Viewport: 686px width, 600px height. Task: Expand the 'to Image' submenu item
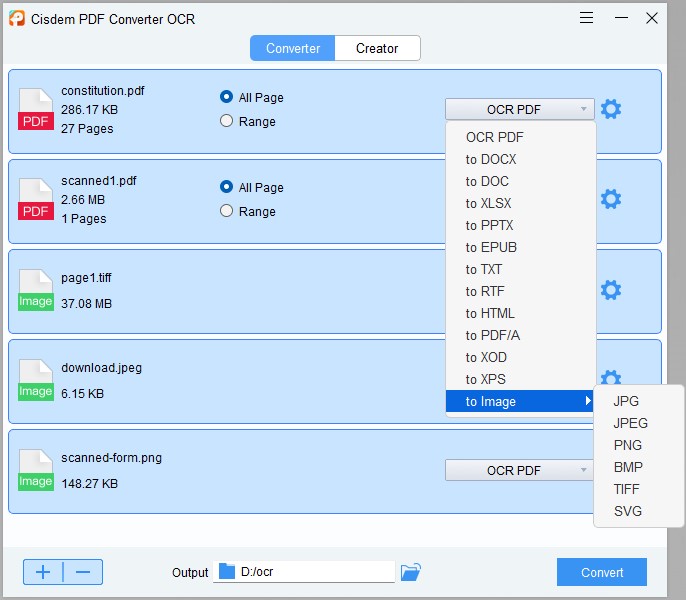click(520, 401)
